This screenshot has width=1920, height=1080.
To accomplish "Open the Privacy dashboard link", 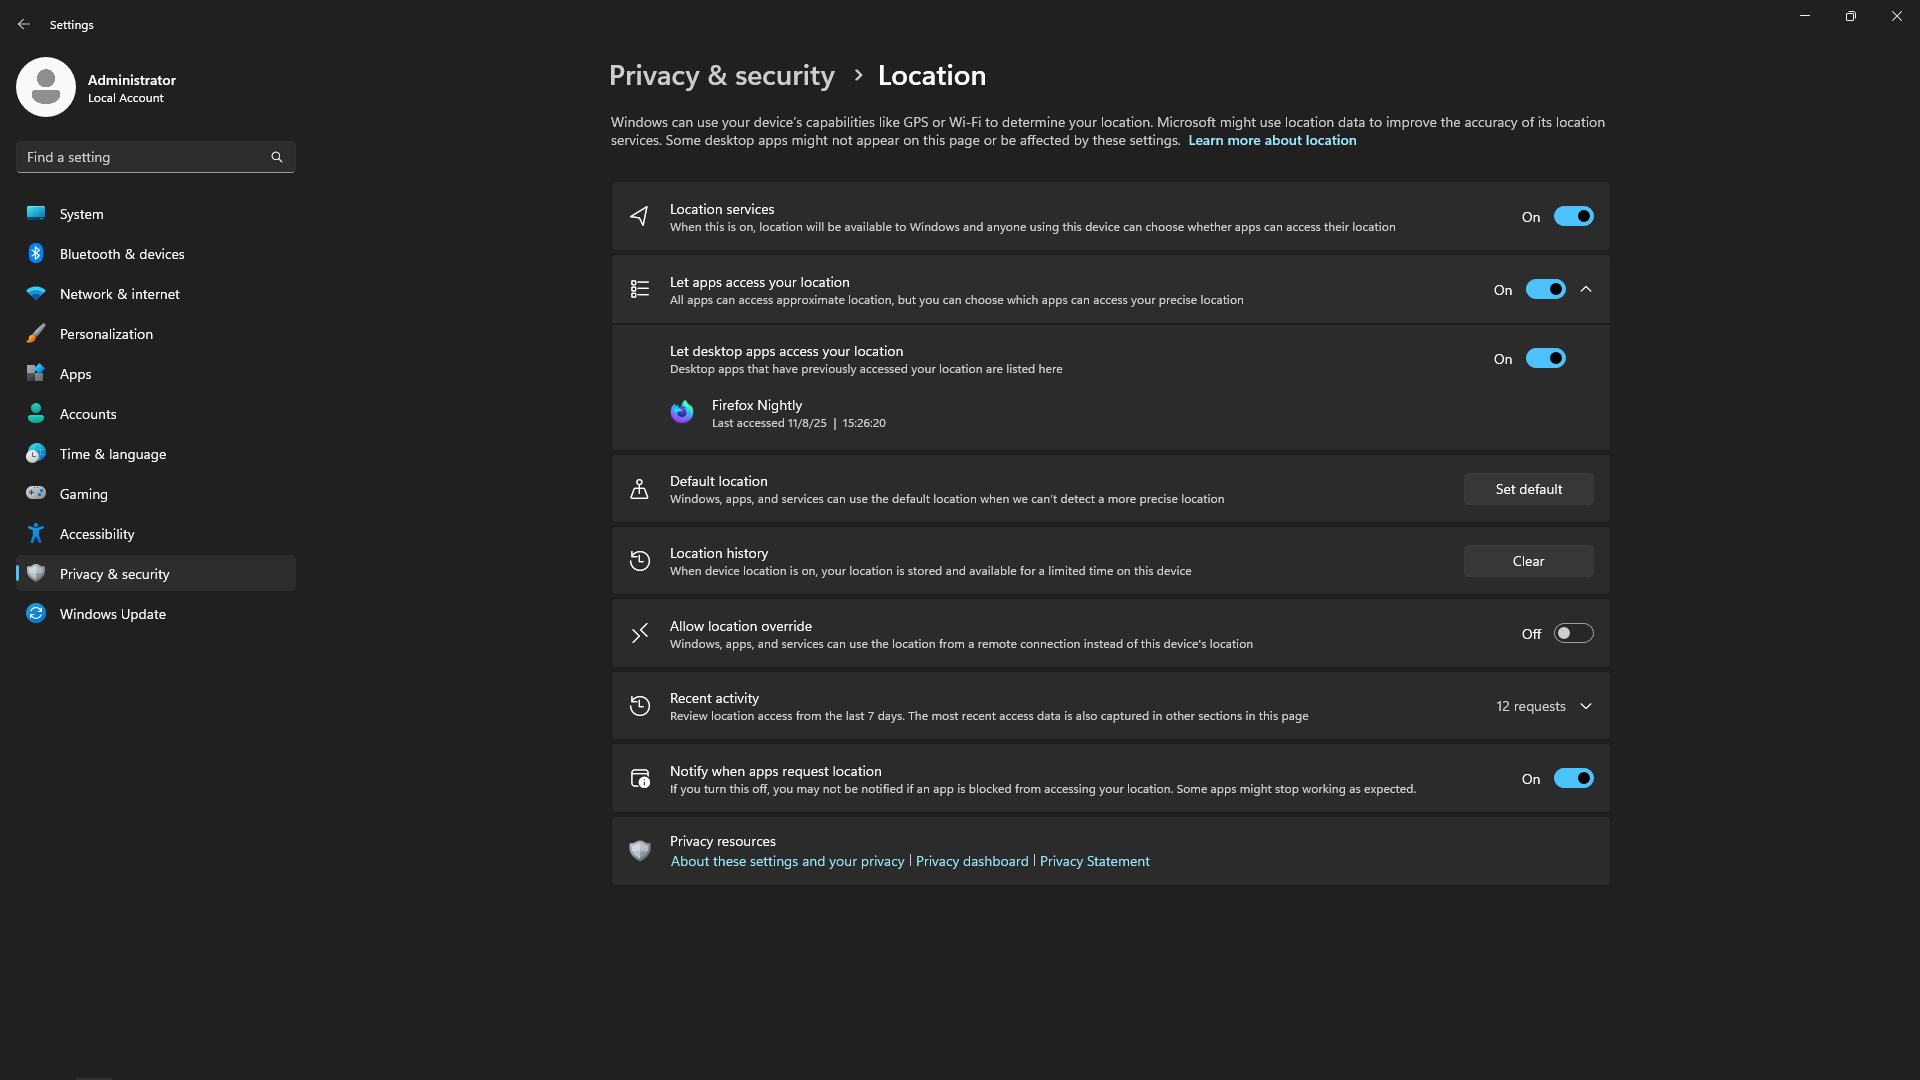I will (971, 861).
